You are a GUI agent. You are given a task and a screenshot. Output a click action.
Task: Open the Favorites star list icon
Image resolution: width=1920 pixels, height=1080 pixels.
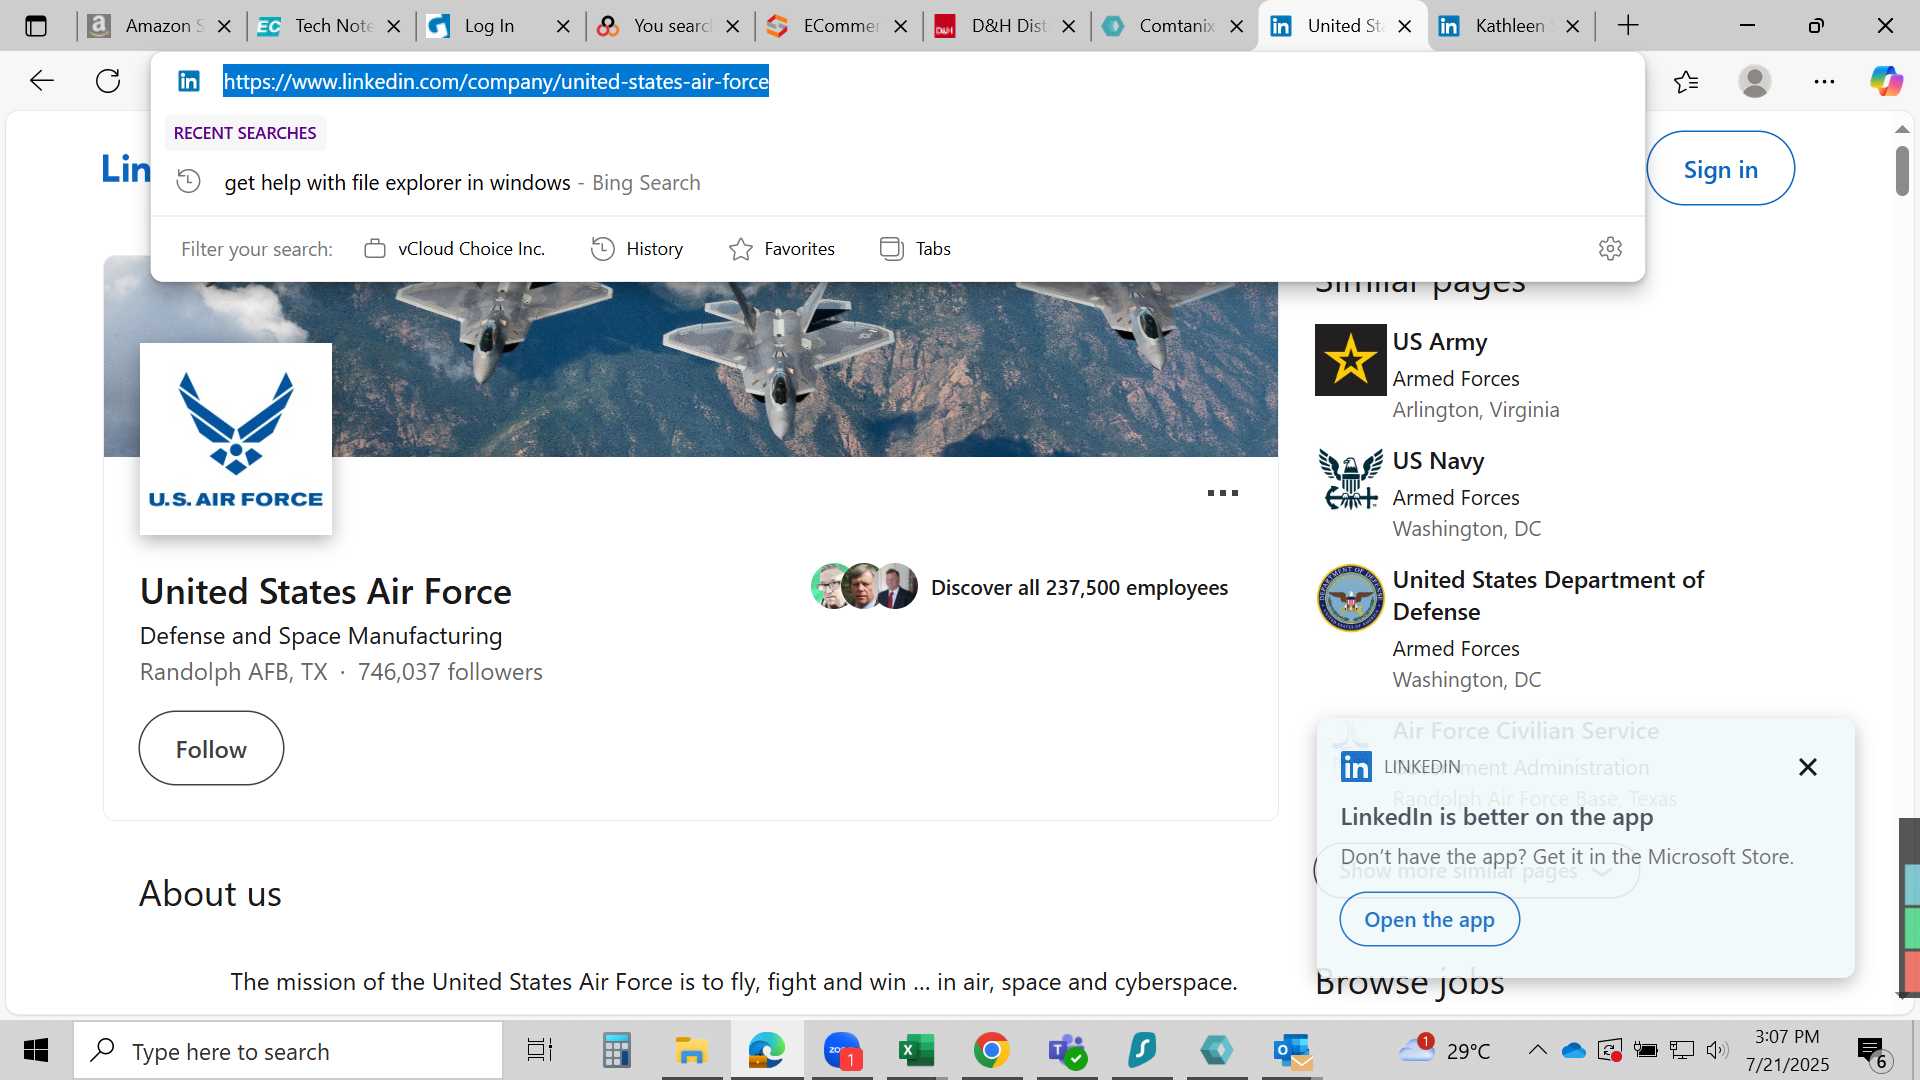click(x=1686, y=81)
